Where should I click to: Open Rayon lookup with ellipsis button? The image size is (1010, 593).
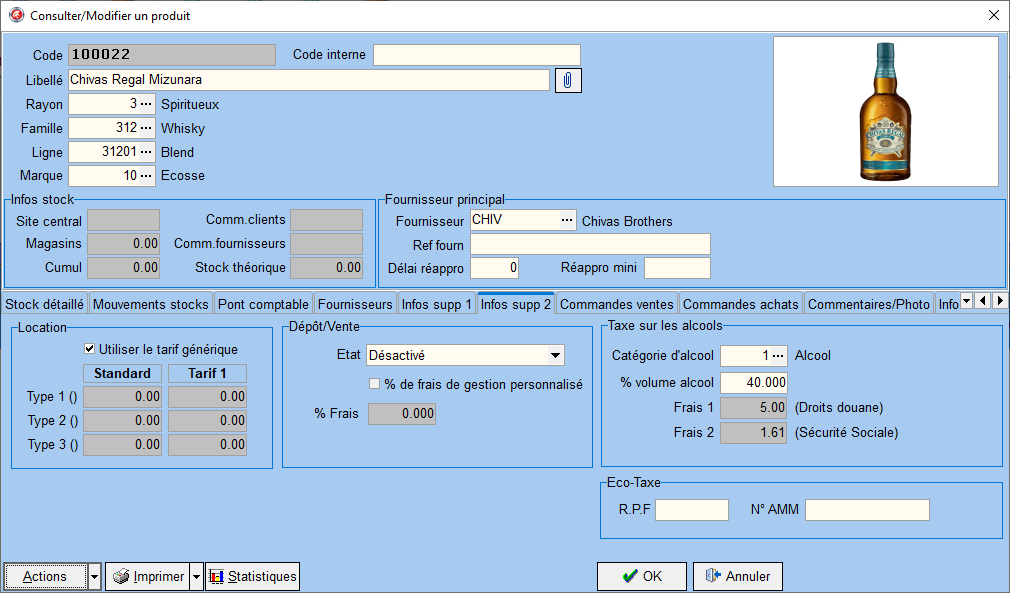click(x=146, y=104)
